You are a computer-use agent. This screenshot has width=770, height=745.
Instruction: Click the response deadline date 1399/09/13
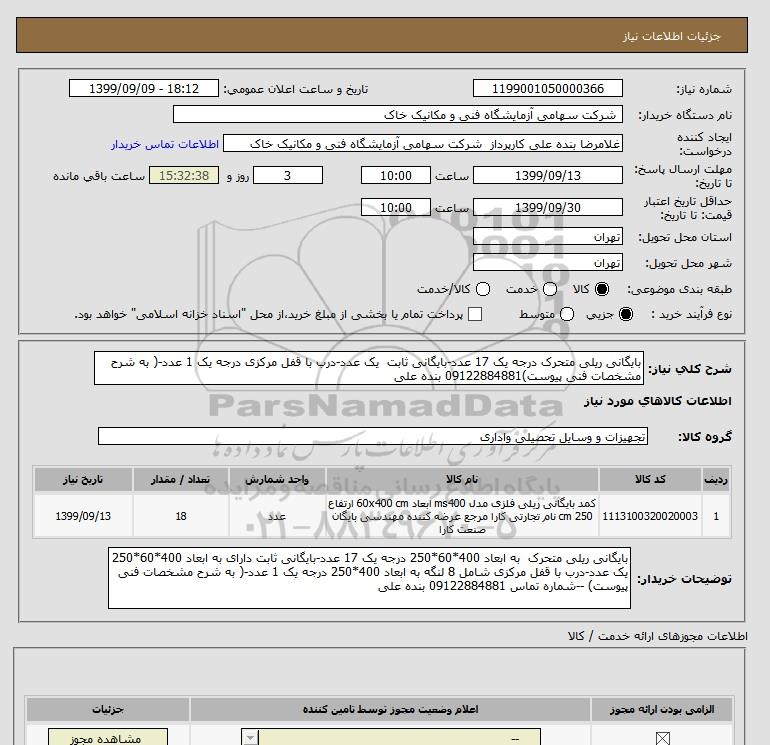coord(548,175)
